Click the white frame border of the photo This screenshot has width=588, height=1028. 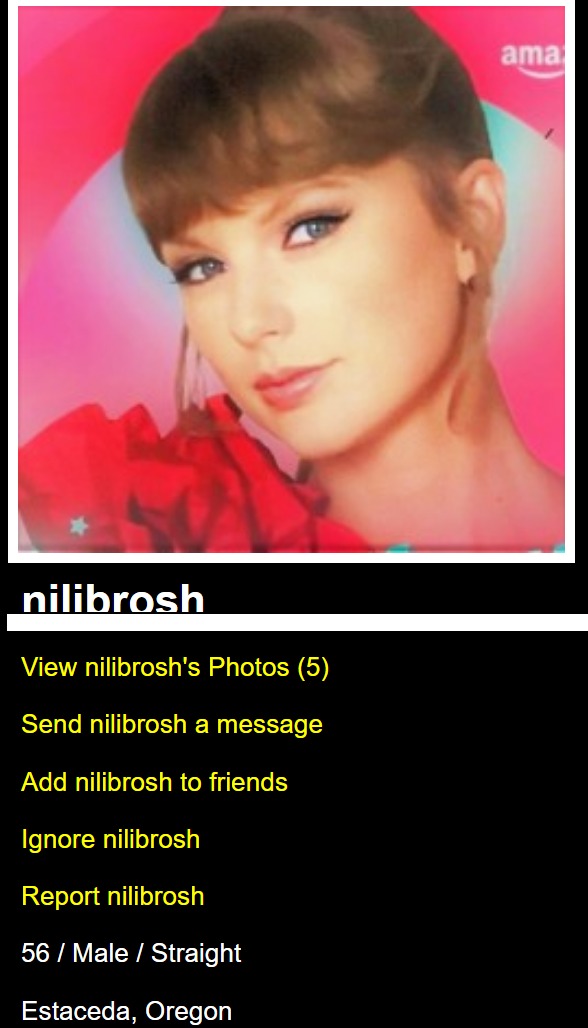coord(291,558)
